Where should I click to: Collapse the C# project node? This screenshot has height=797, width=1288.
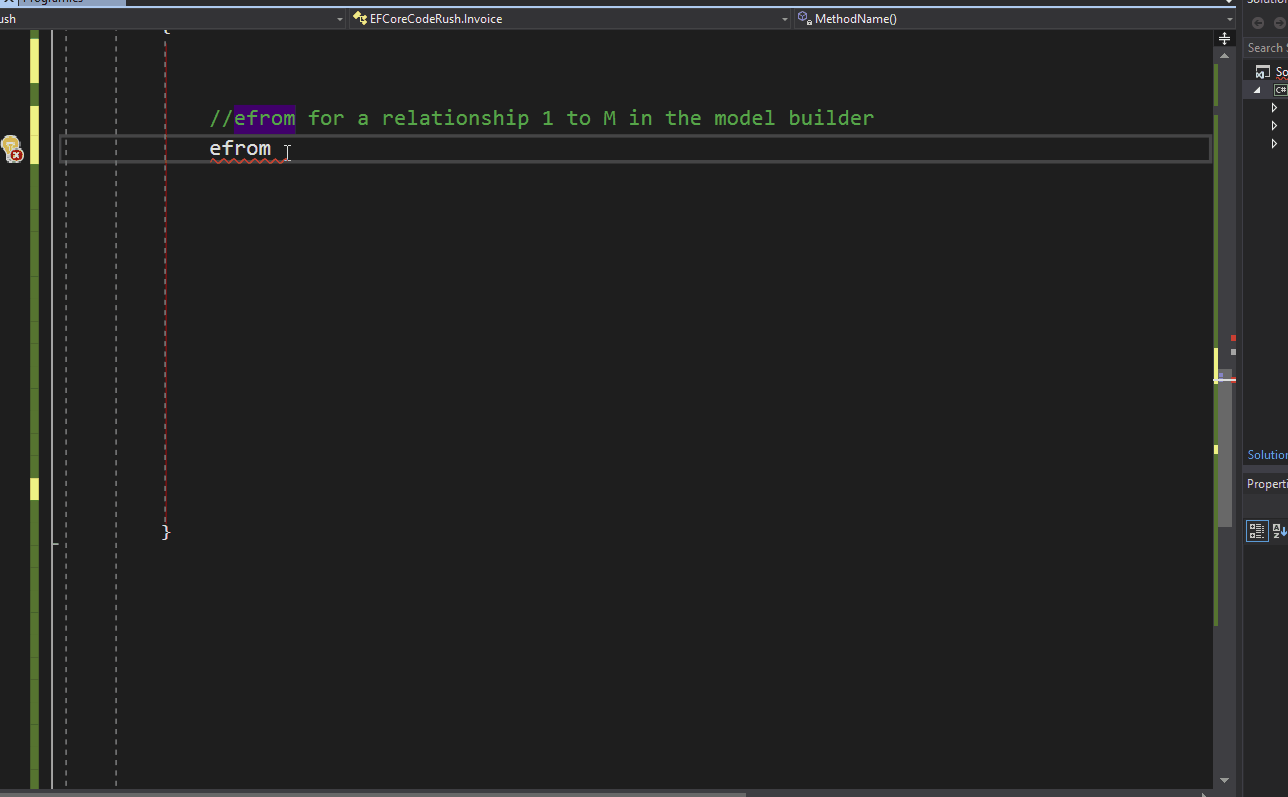pyautogui.click(x=1258, y=90)
